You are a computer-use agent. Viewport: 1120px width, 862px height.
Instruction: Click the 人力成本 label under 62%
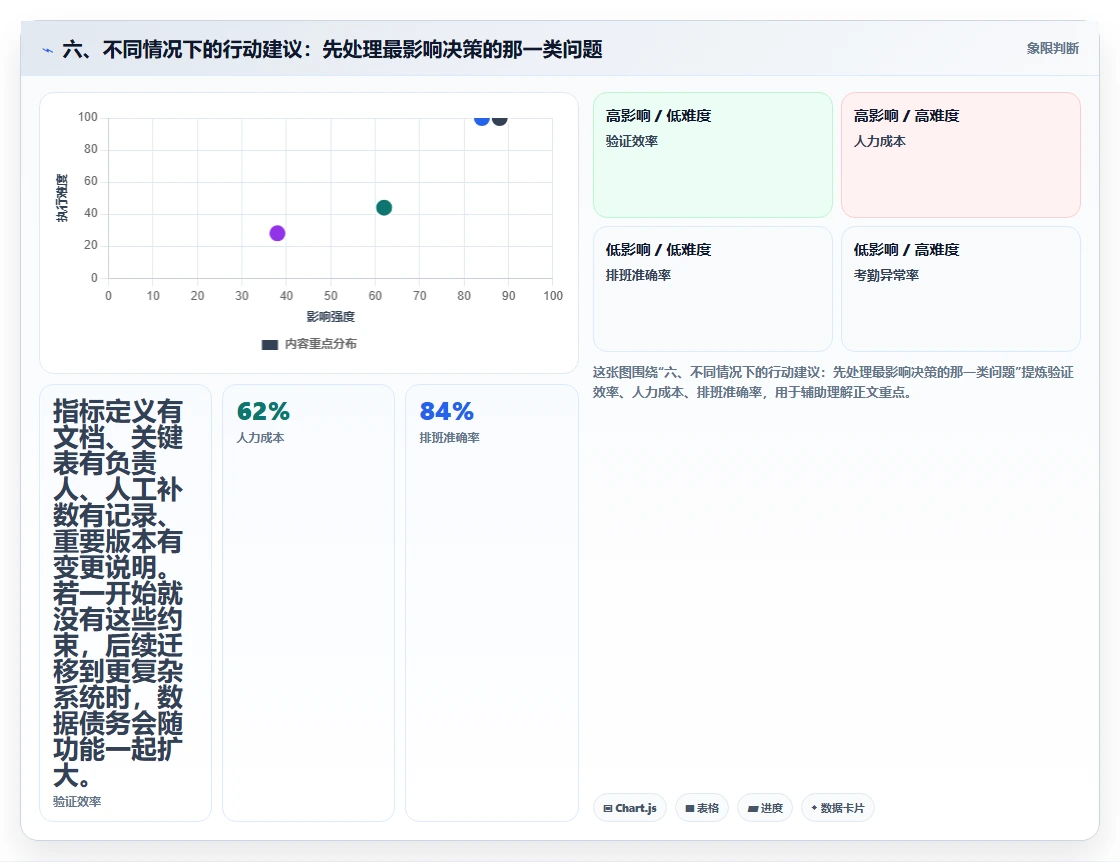[260, 438]
